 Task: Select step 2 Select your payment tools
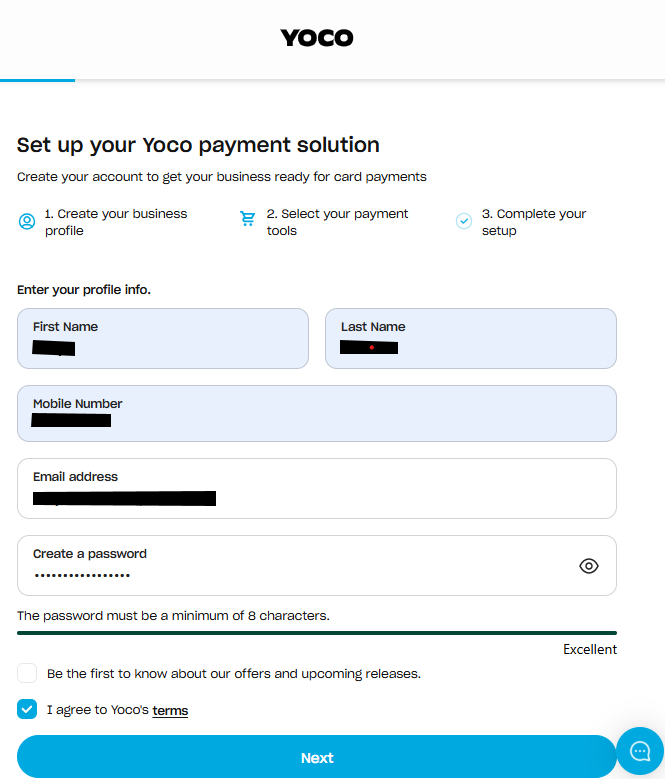pyautogui.click(x=337, y=222)
